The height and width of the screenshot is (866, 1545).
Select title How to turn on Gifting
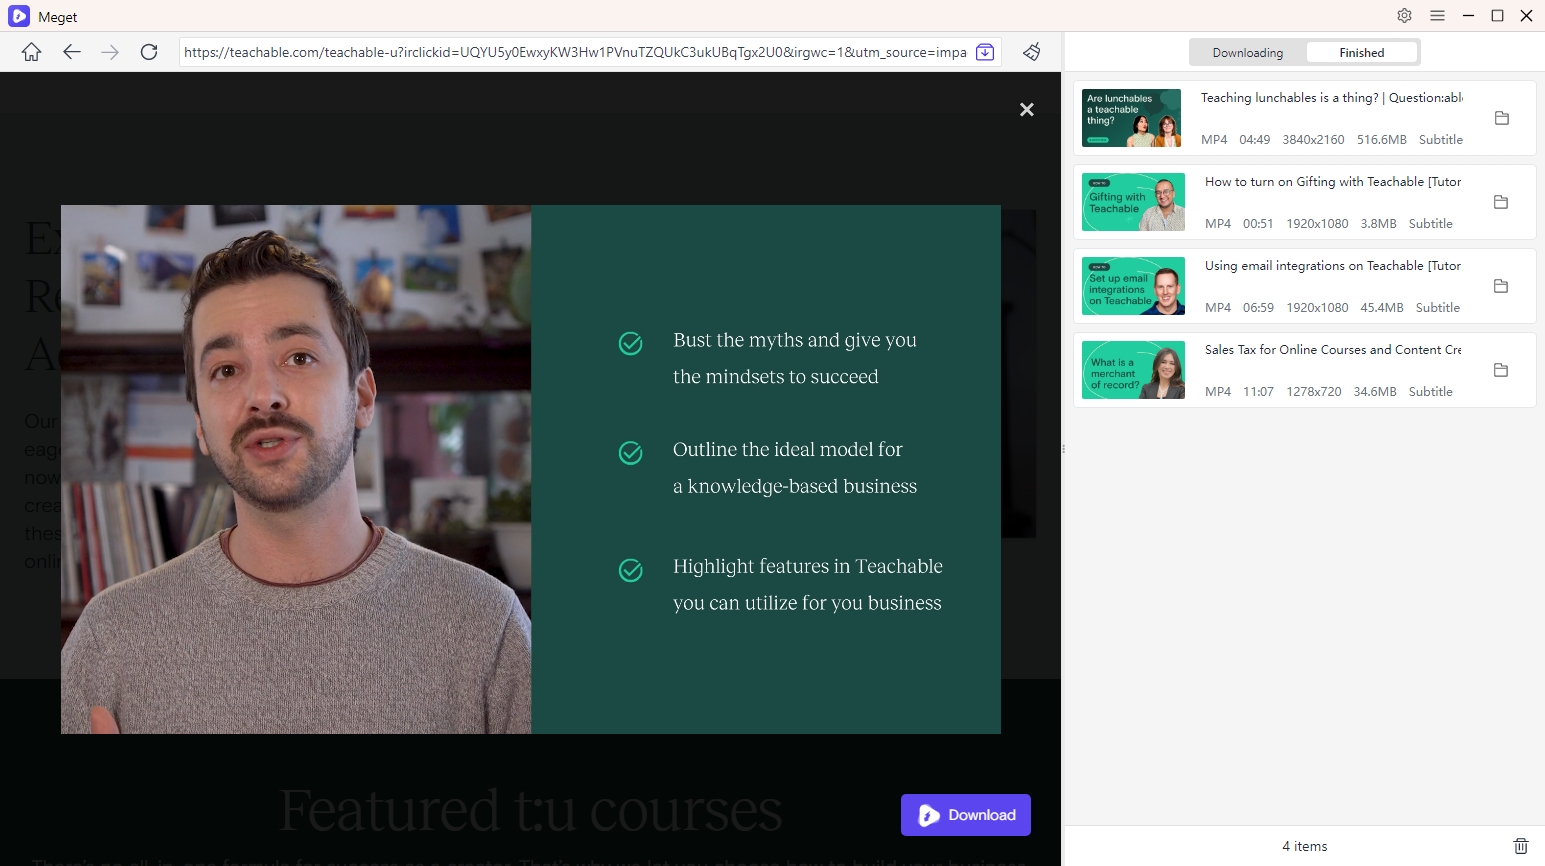tap(1333, 182)
